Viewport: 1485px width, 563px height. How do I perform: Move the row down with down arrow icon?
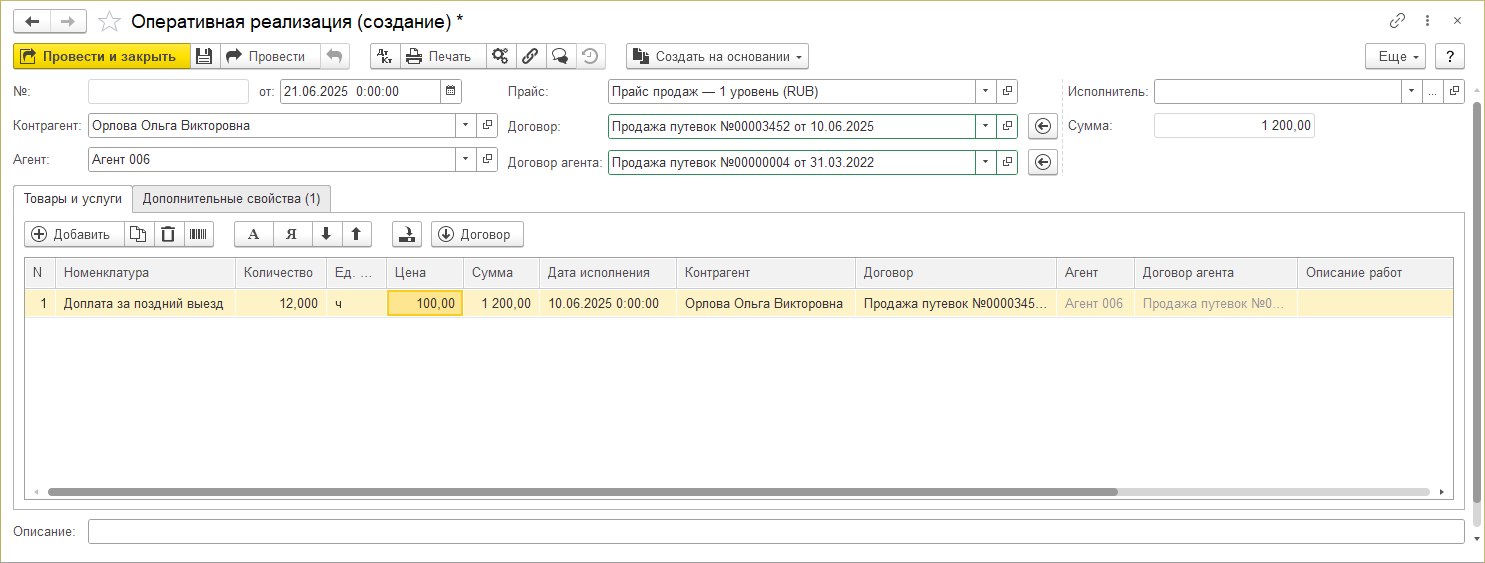(x=326, y=234)
